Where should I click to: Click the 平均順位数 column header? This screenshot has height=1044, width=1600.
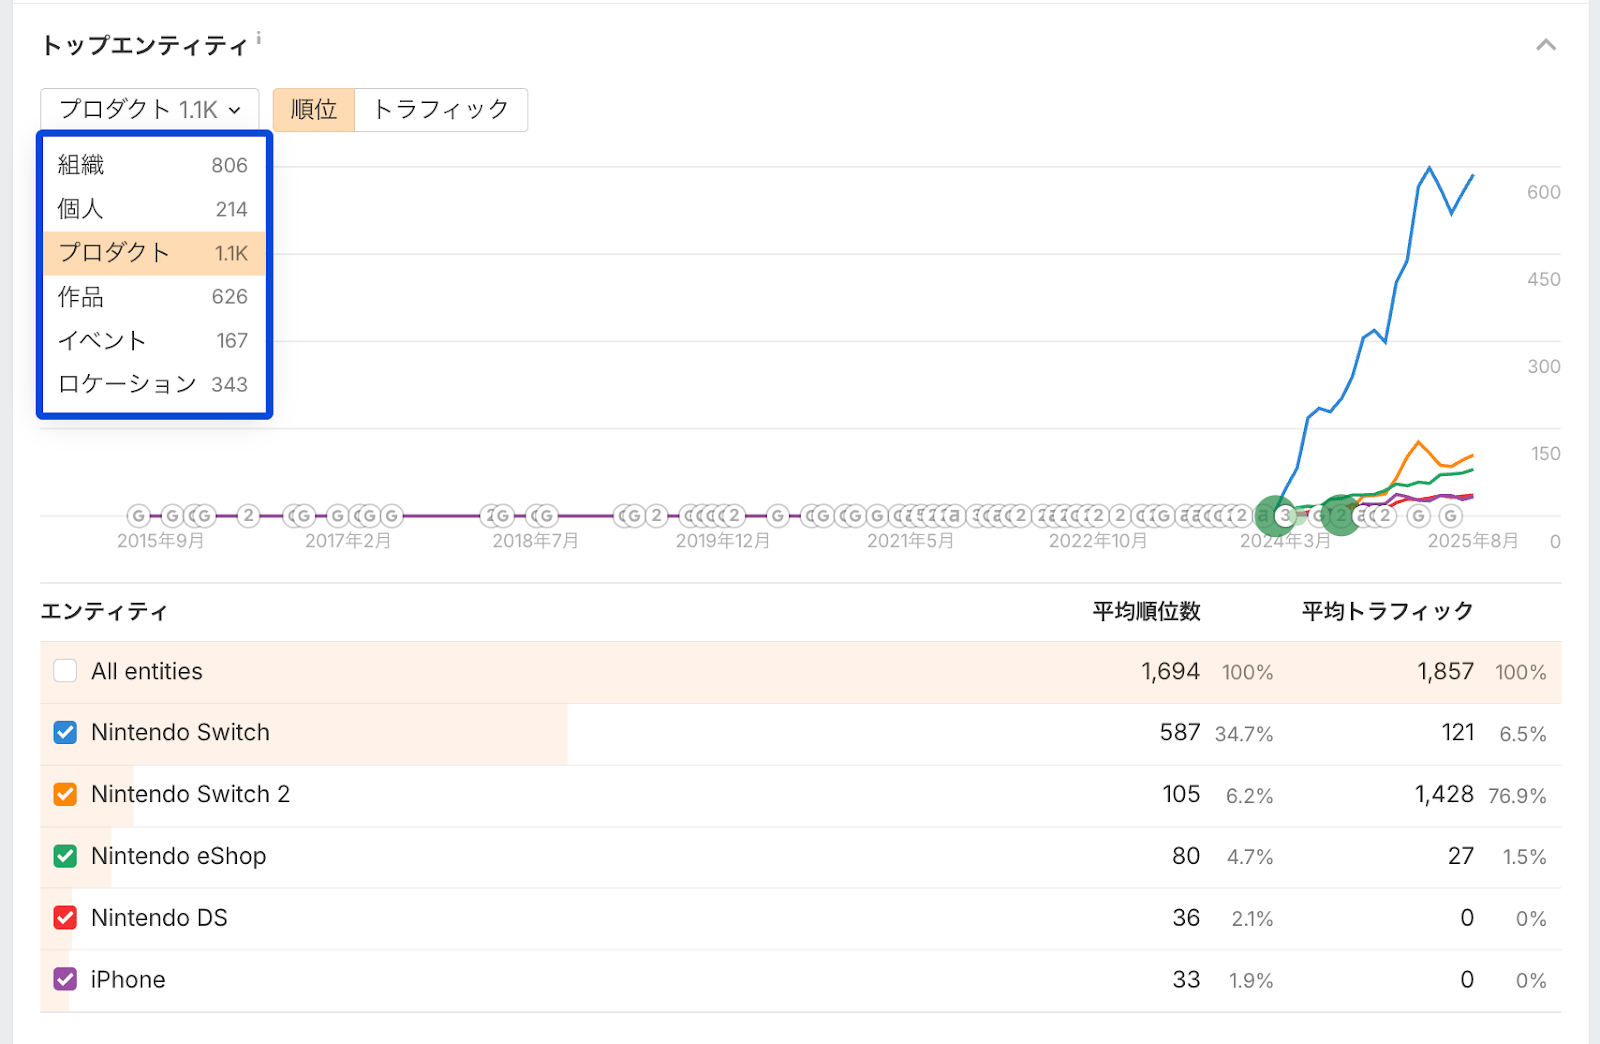click(1146, 611)
